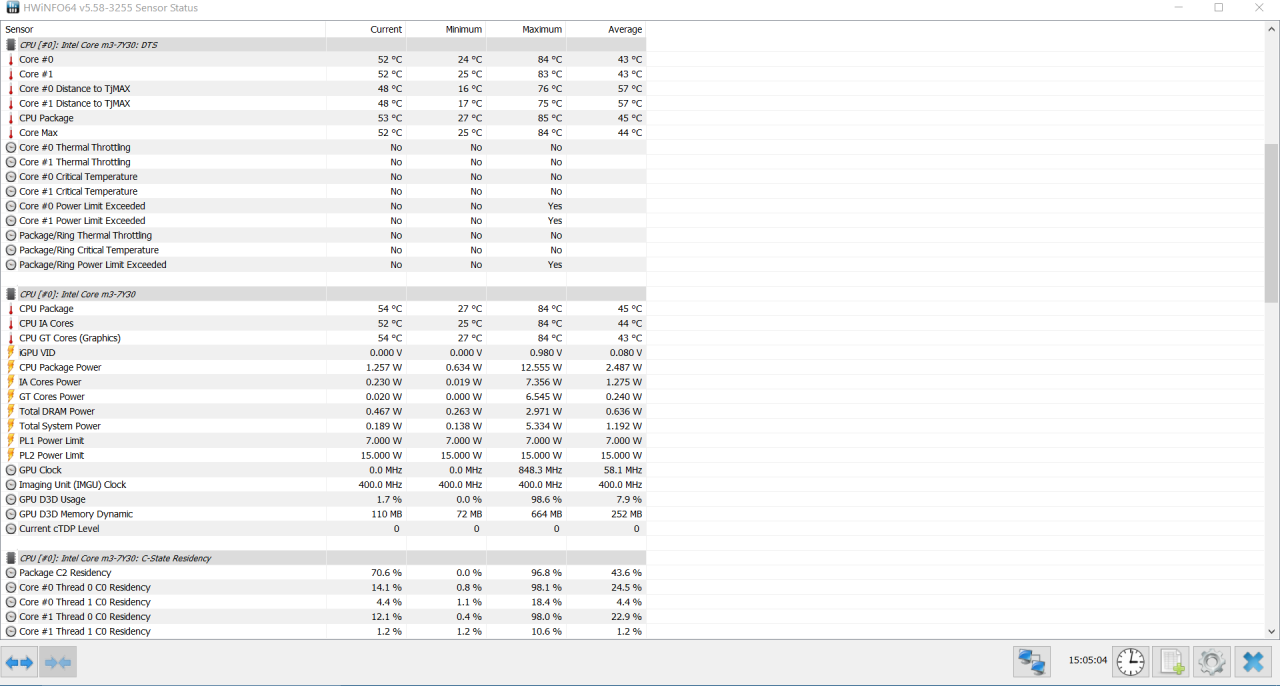
Task: Select Core #1 Thread 0 C0 Residency row
Action: click(323, 617)
